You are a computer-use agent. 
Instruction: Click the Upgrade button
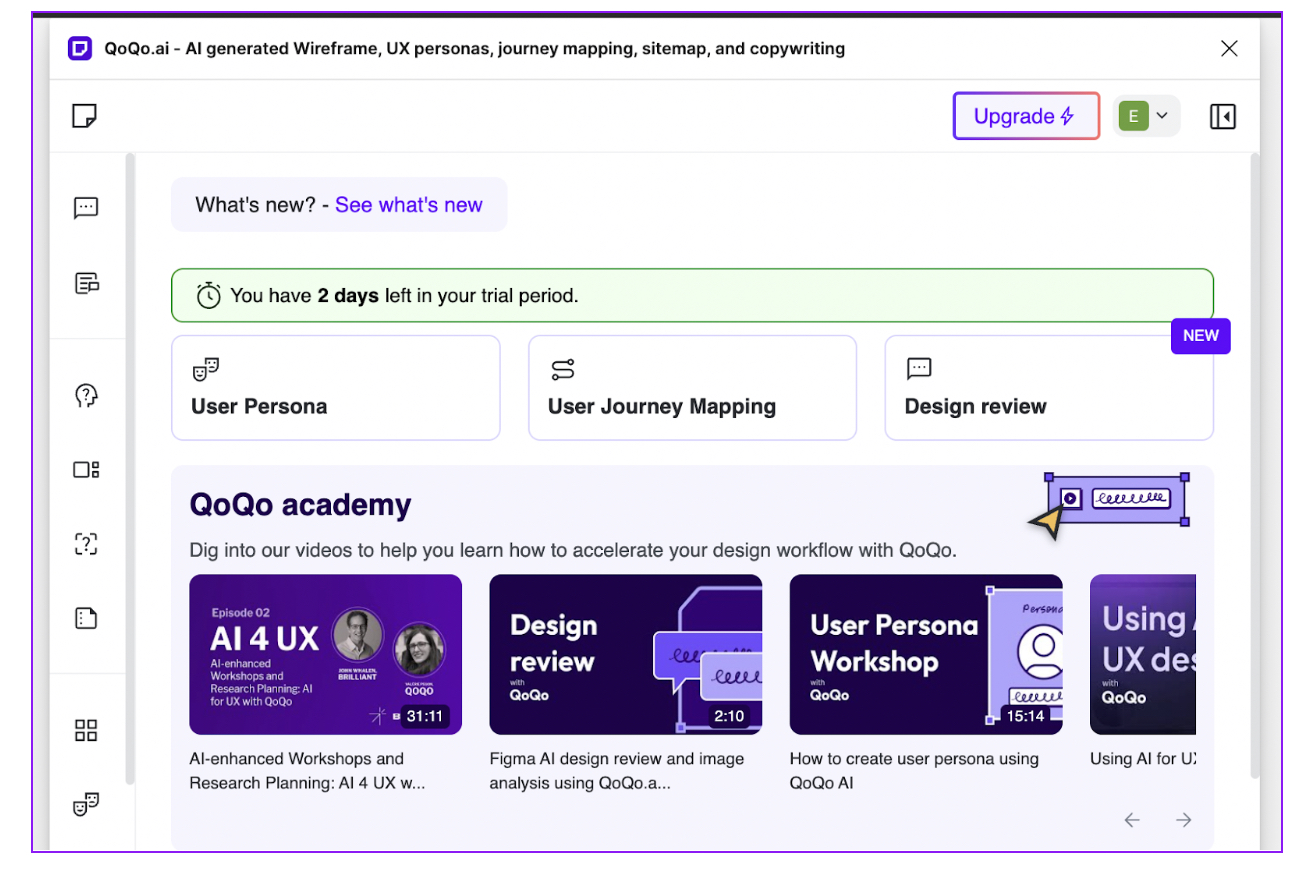point(1026,115)
